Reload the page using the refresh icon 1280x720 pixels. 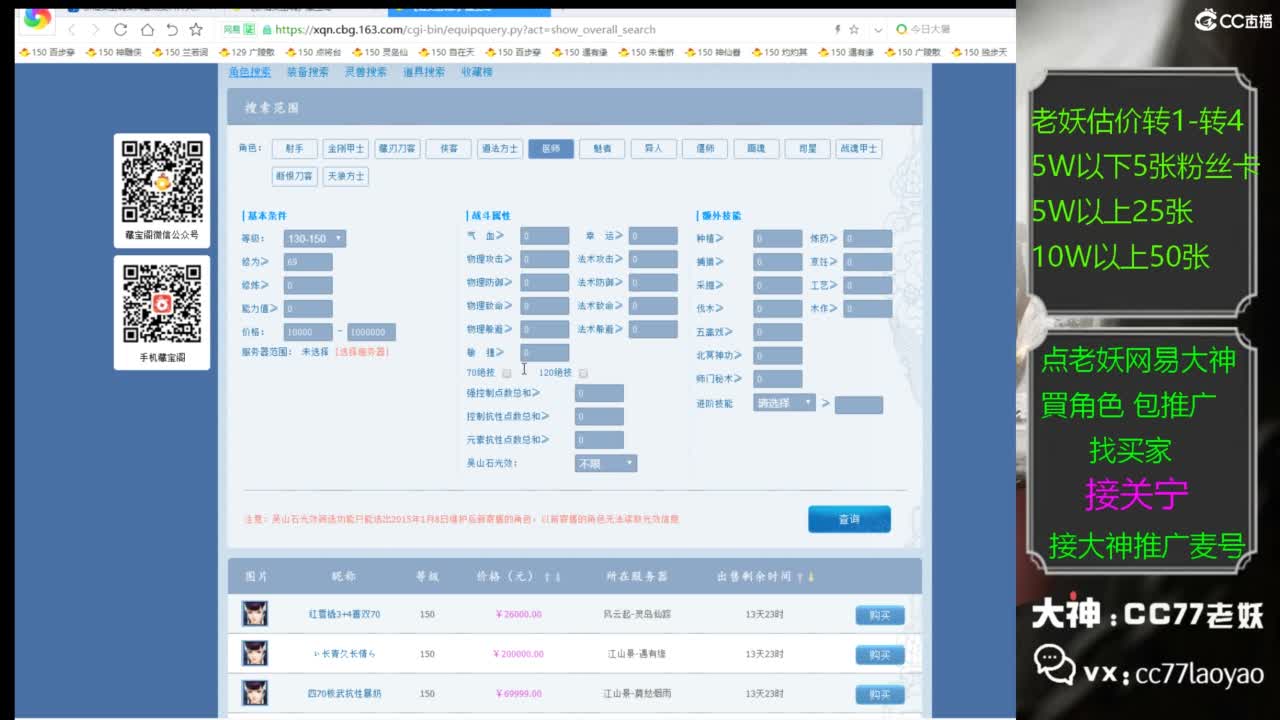tap(120, 30)
